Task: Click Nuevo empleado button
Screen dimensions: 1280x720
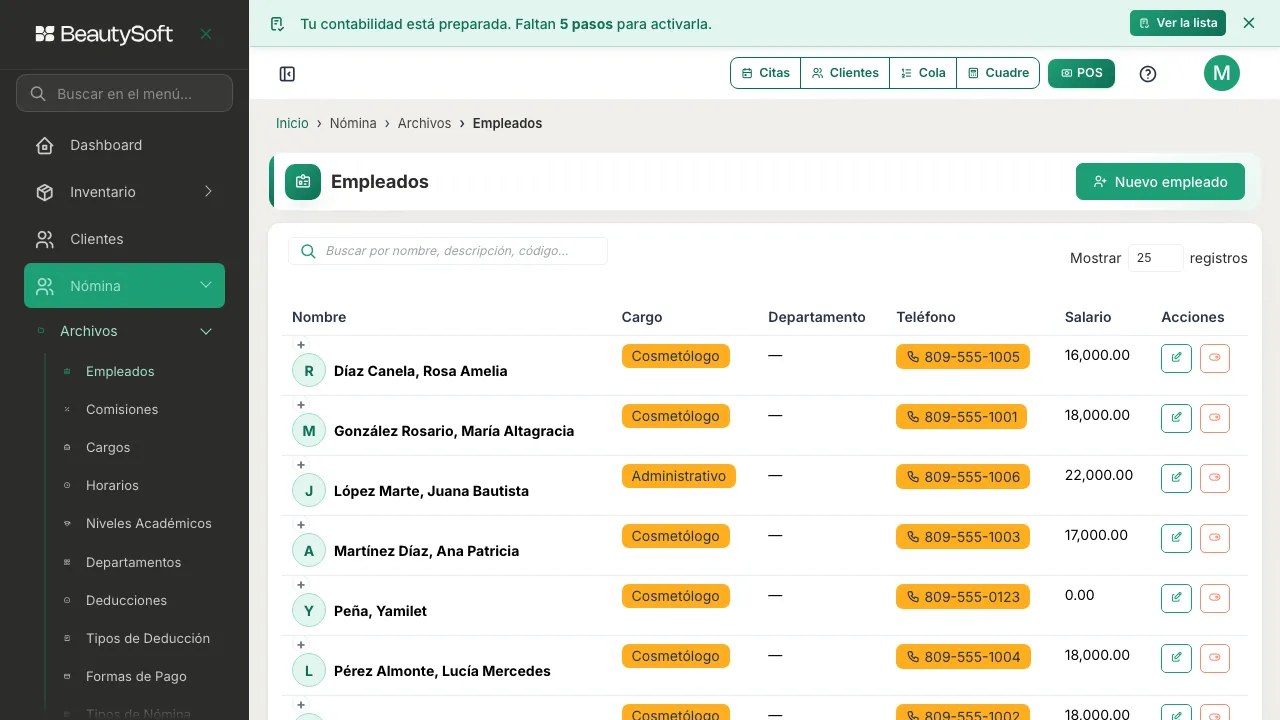Action: coord(1160,182)
